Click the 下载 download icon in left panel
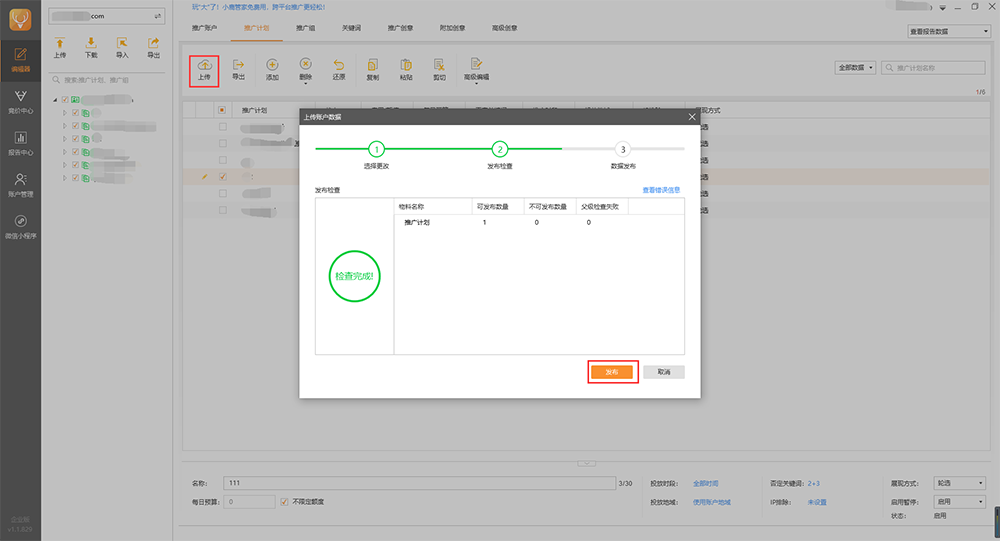 (x=91, y=48)
